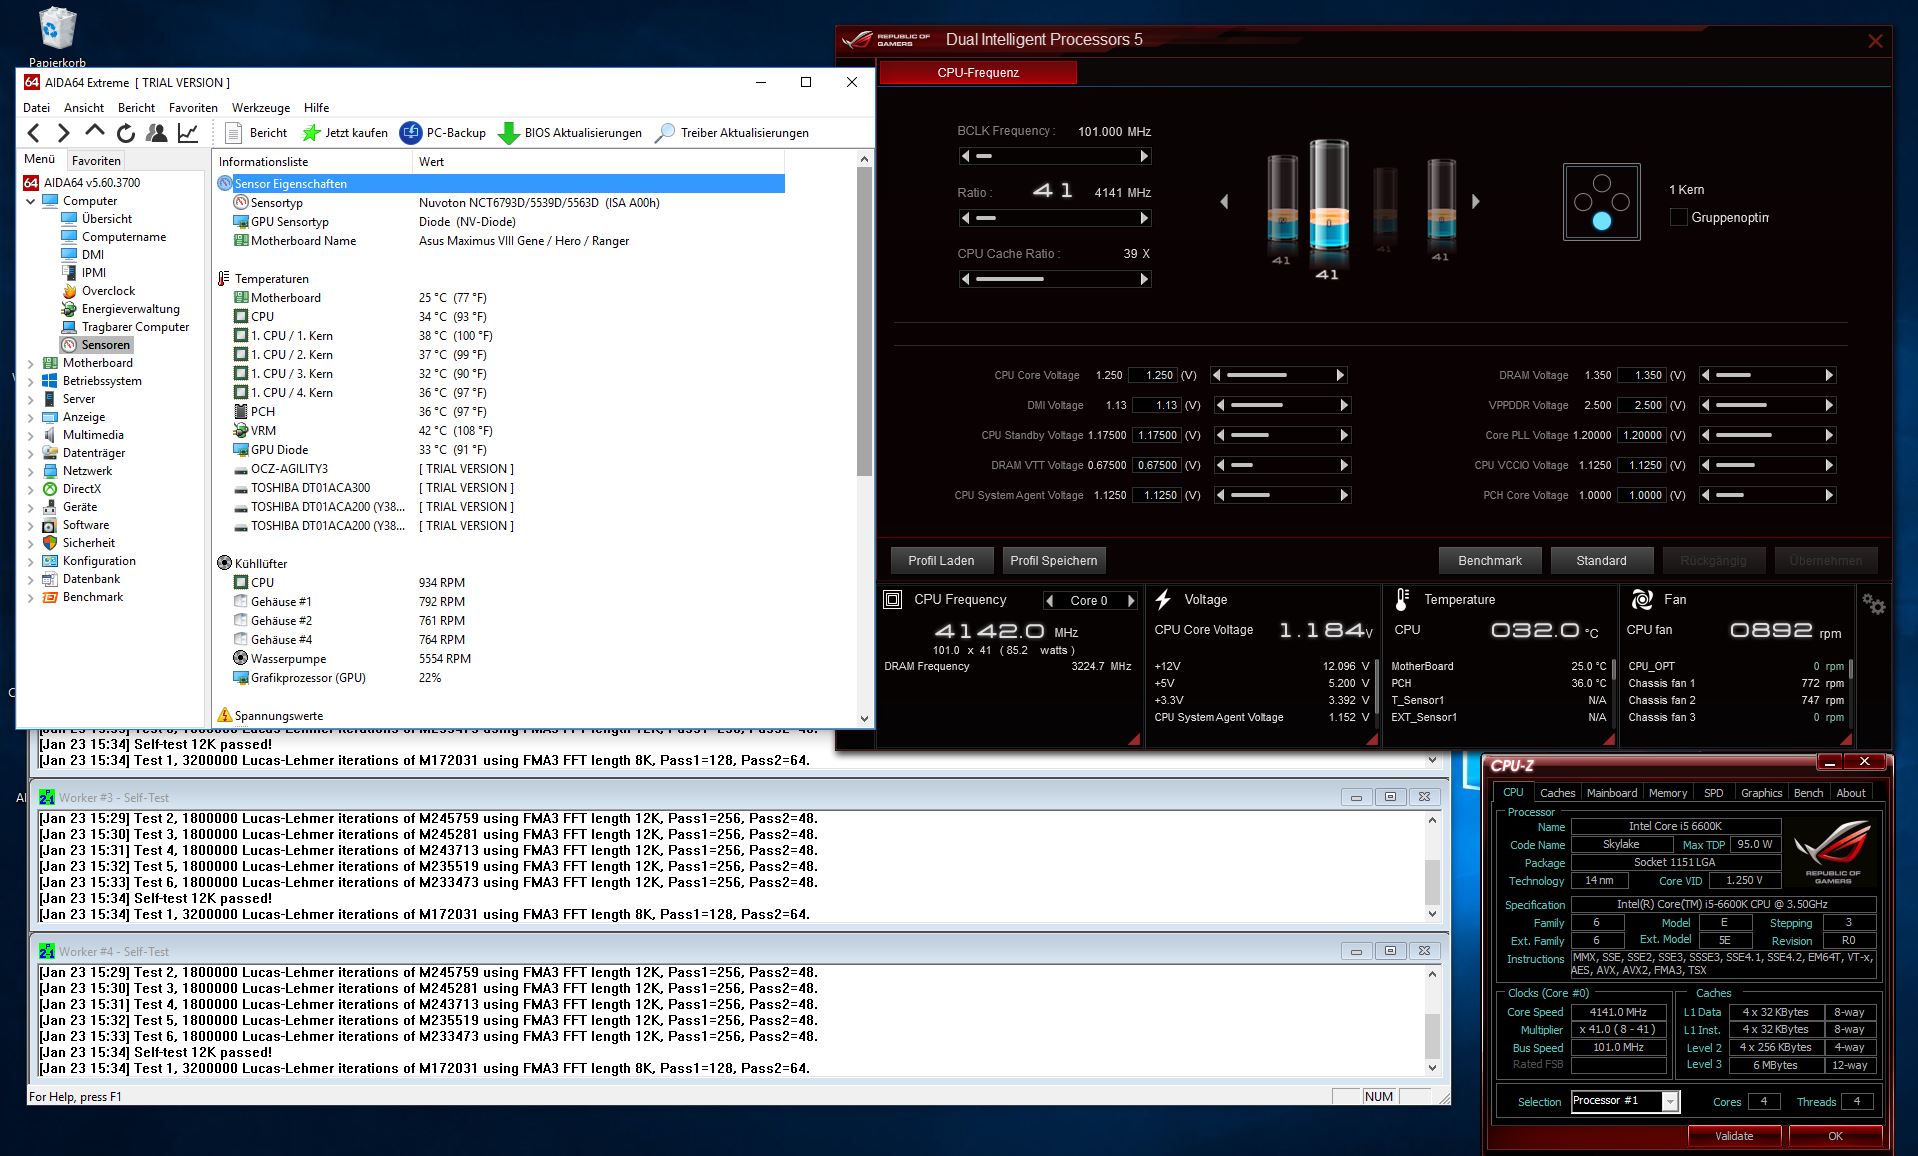Click the users icon in AIDA64 toolbar
The height and width of the screenshot is (1156, 1918).
point(156,133)
